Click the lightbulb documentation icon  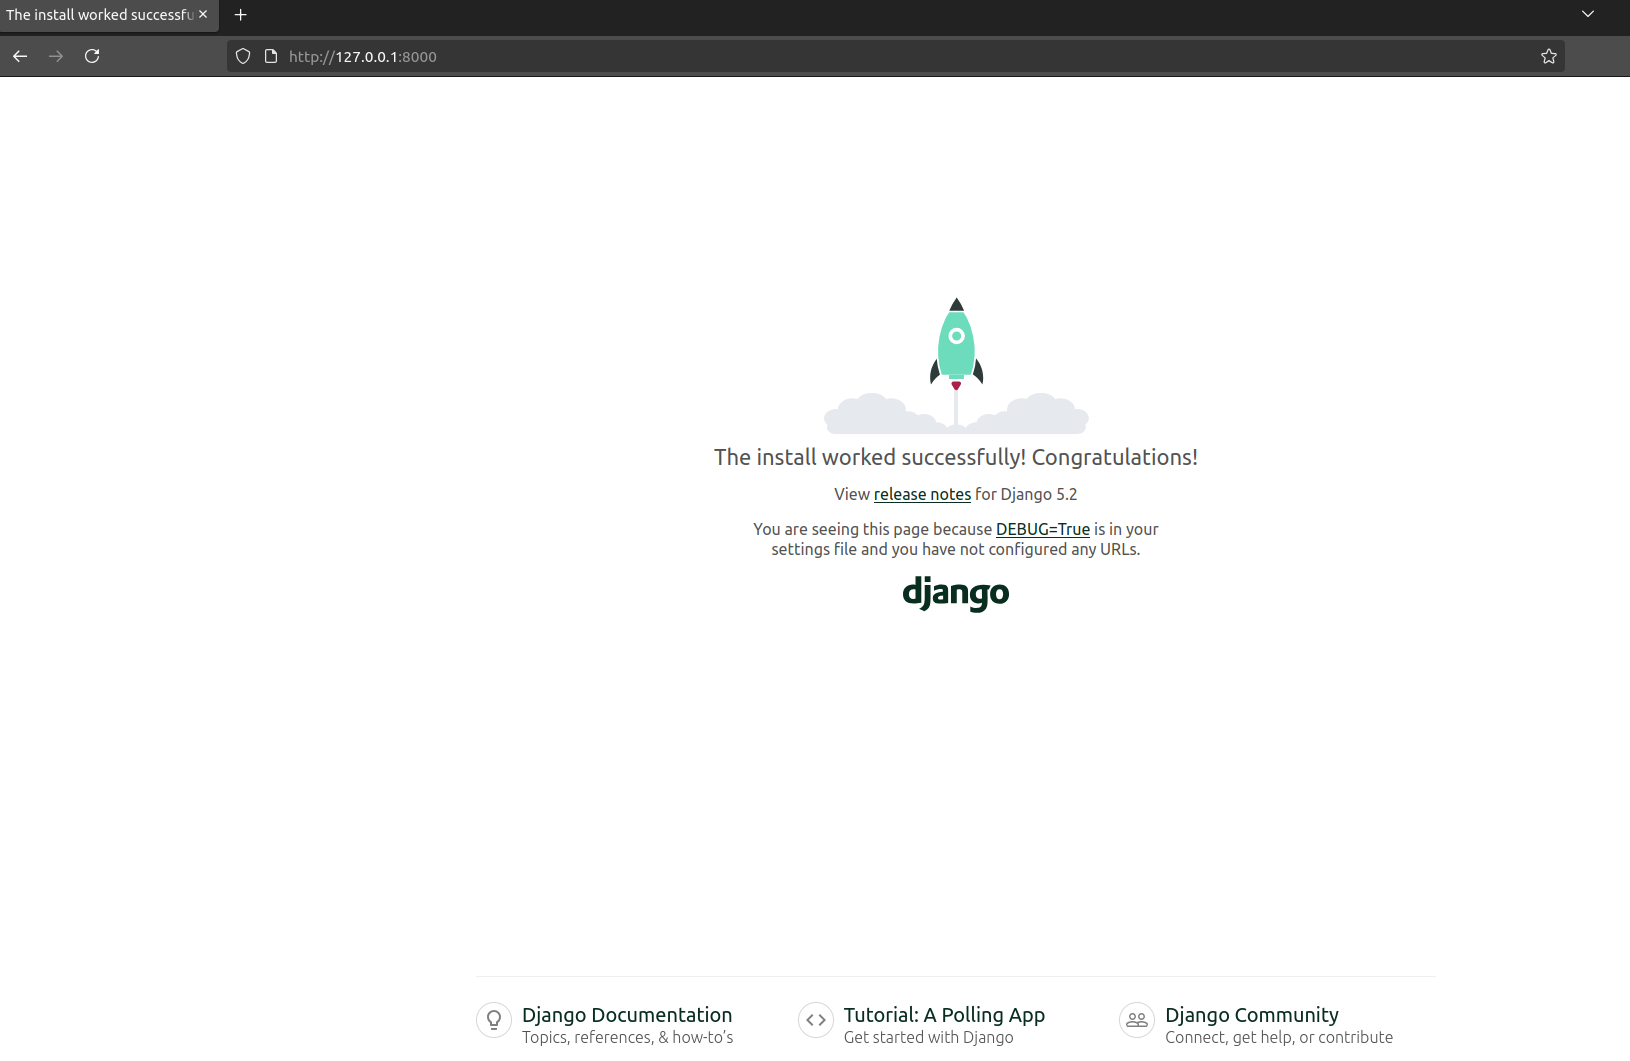(x=494, y=1020)
